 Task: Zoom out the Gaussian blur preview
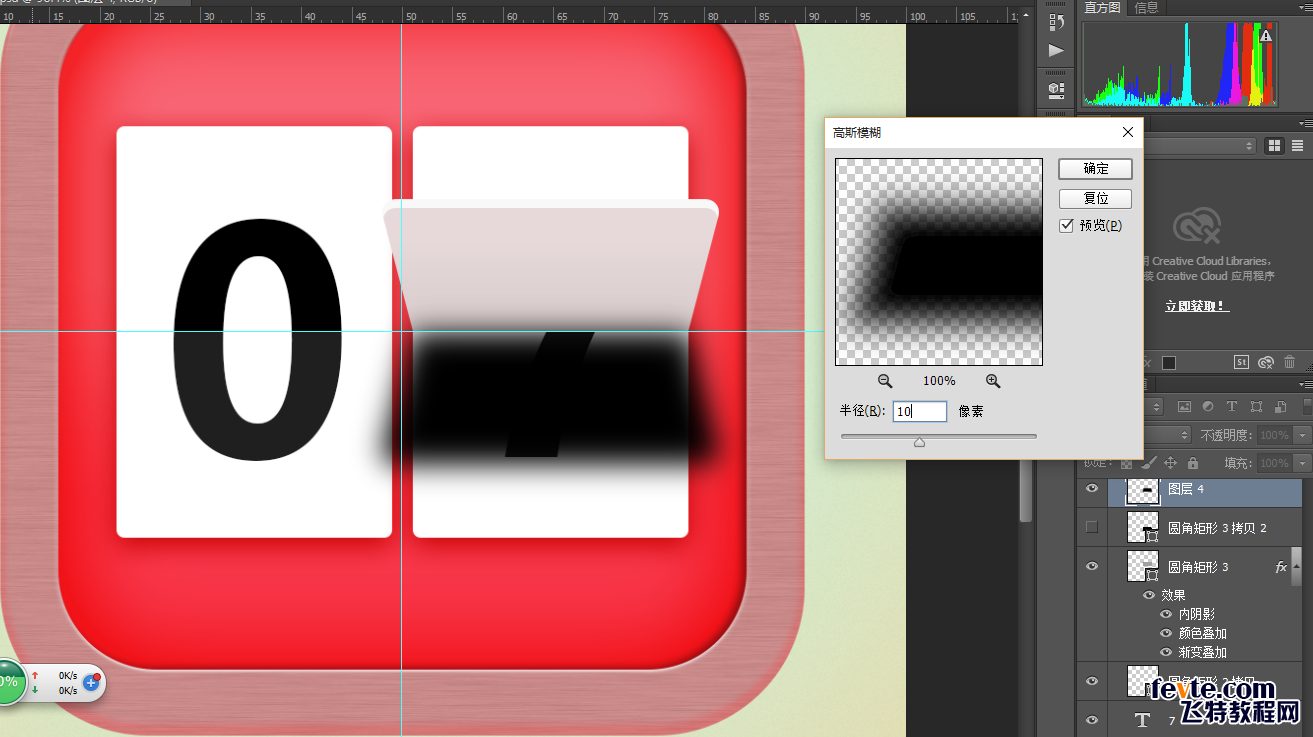coord(885,381)
